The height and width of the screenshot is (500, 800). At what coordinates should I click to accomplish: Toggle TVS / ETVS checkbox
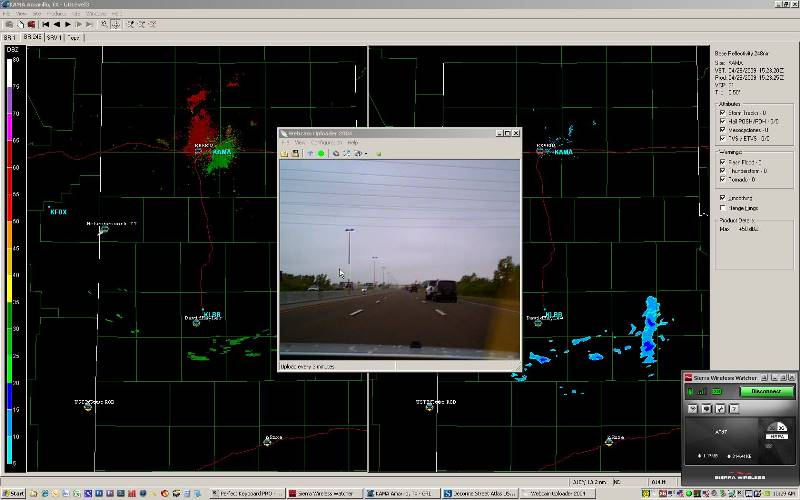click(x=722, y=138)
